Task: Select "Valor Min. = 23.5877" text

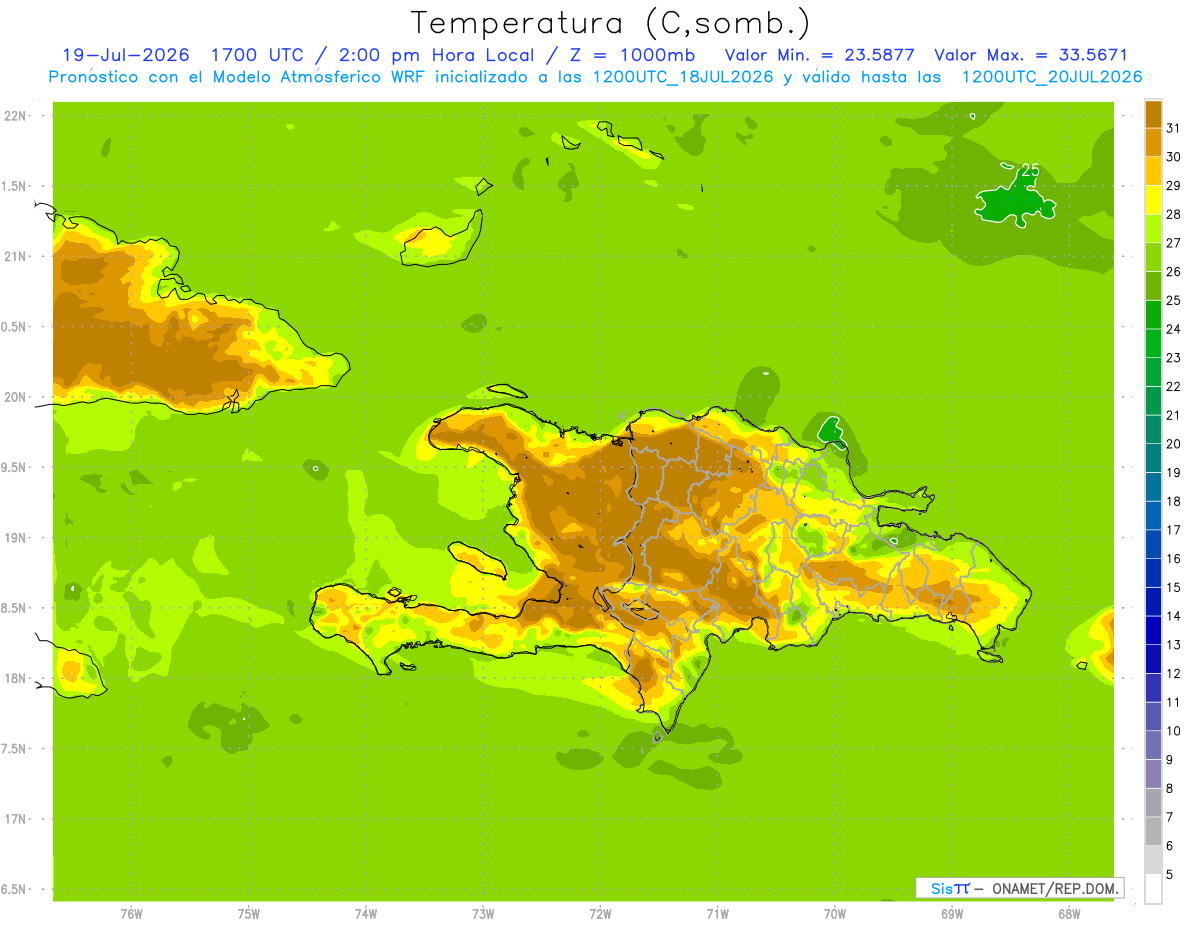Action: [819, 55]
